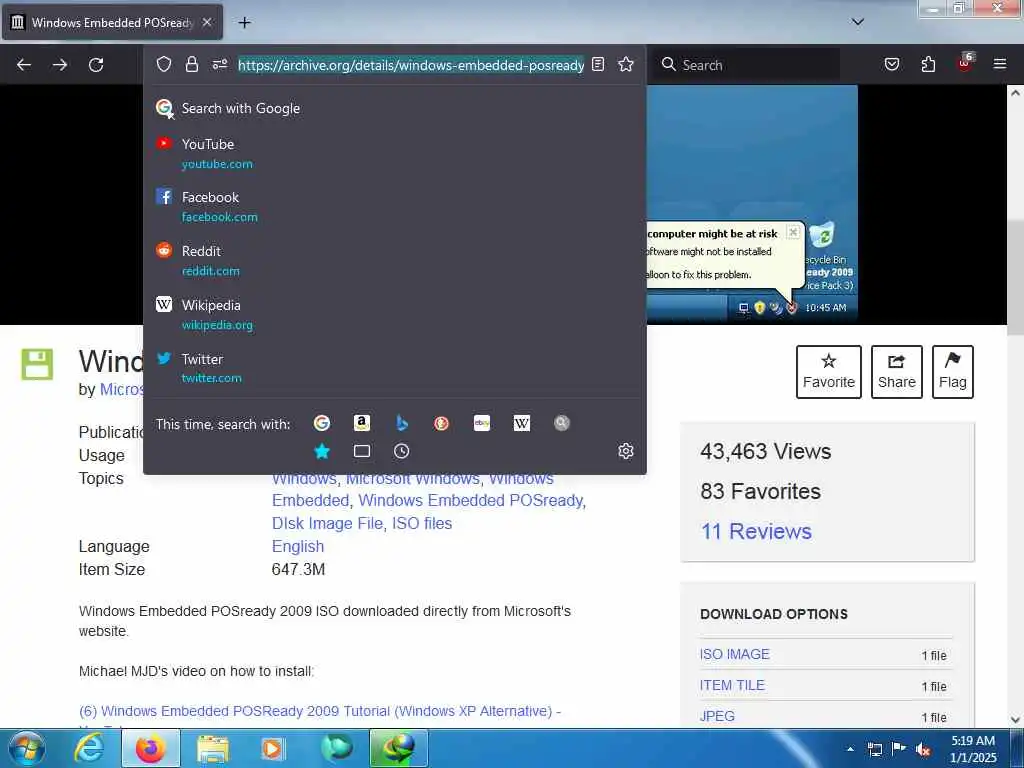1024x768 pixels.
Task: Select the Reddit suggestion
Action: 395,261
